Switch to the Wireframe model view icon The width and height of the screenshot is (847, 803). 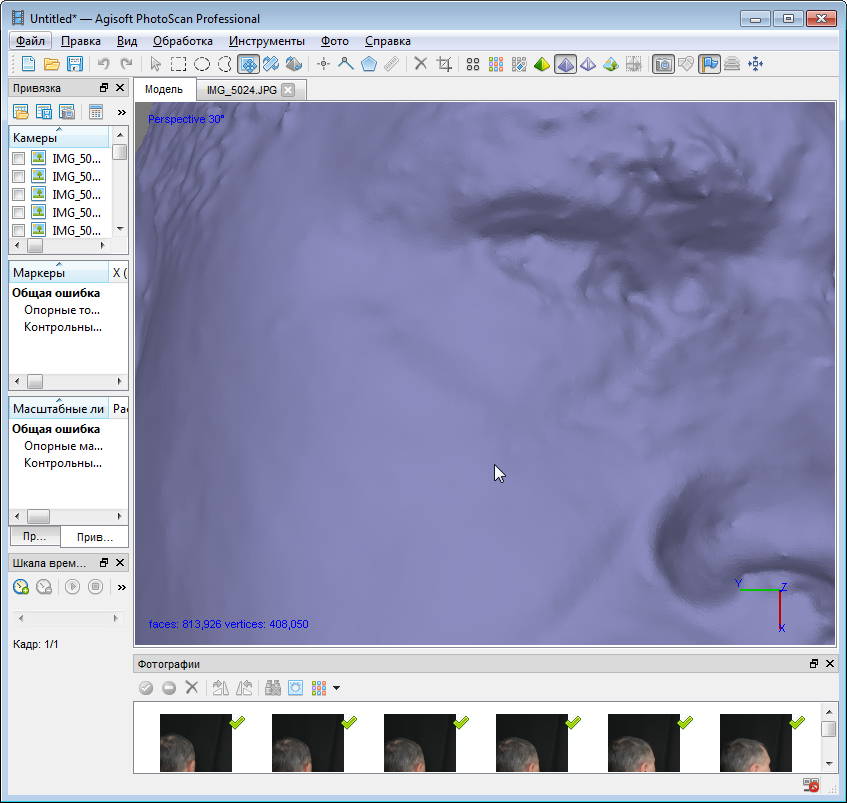pyautogui.click(x=588, y=64)
